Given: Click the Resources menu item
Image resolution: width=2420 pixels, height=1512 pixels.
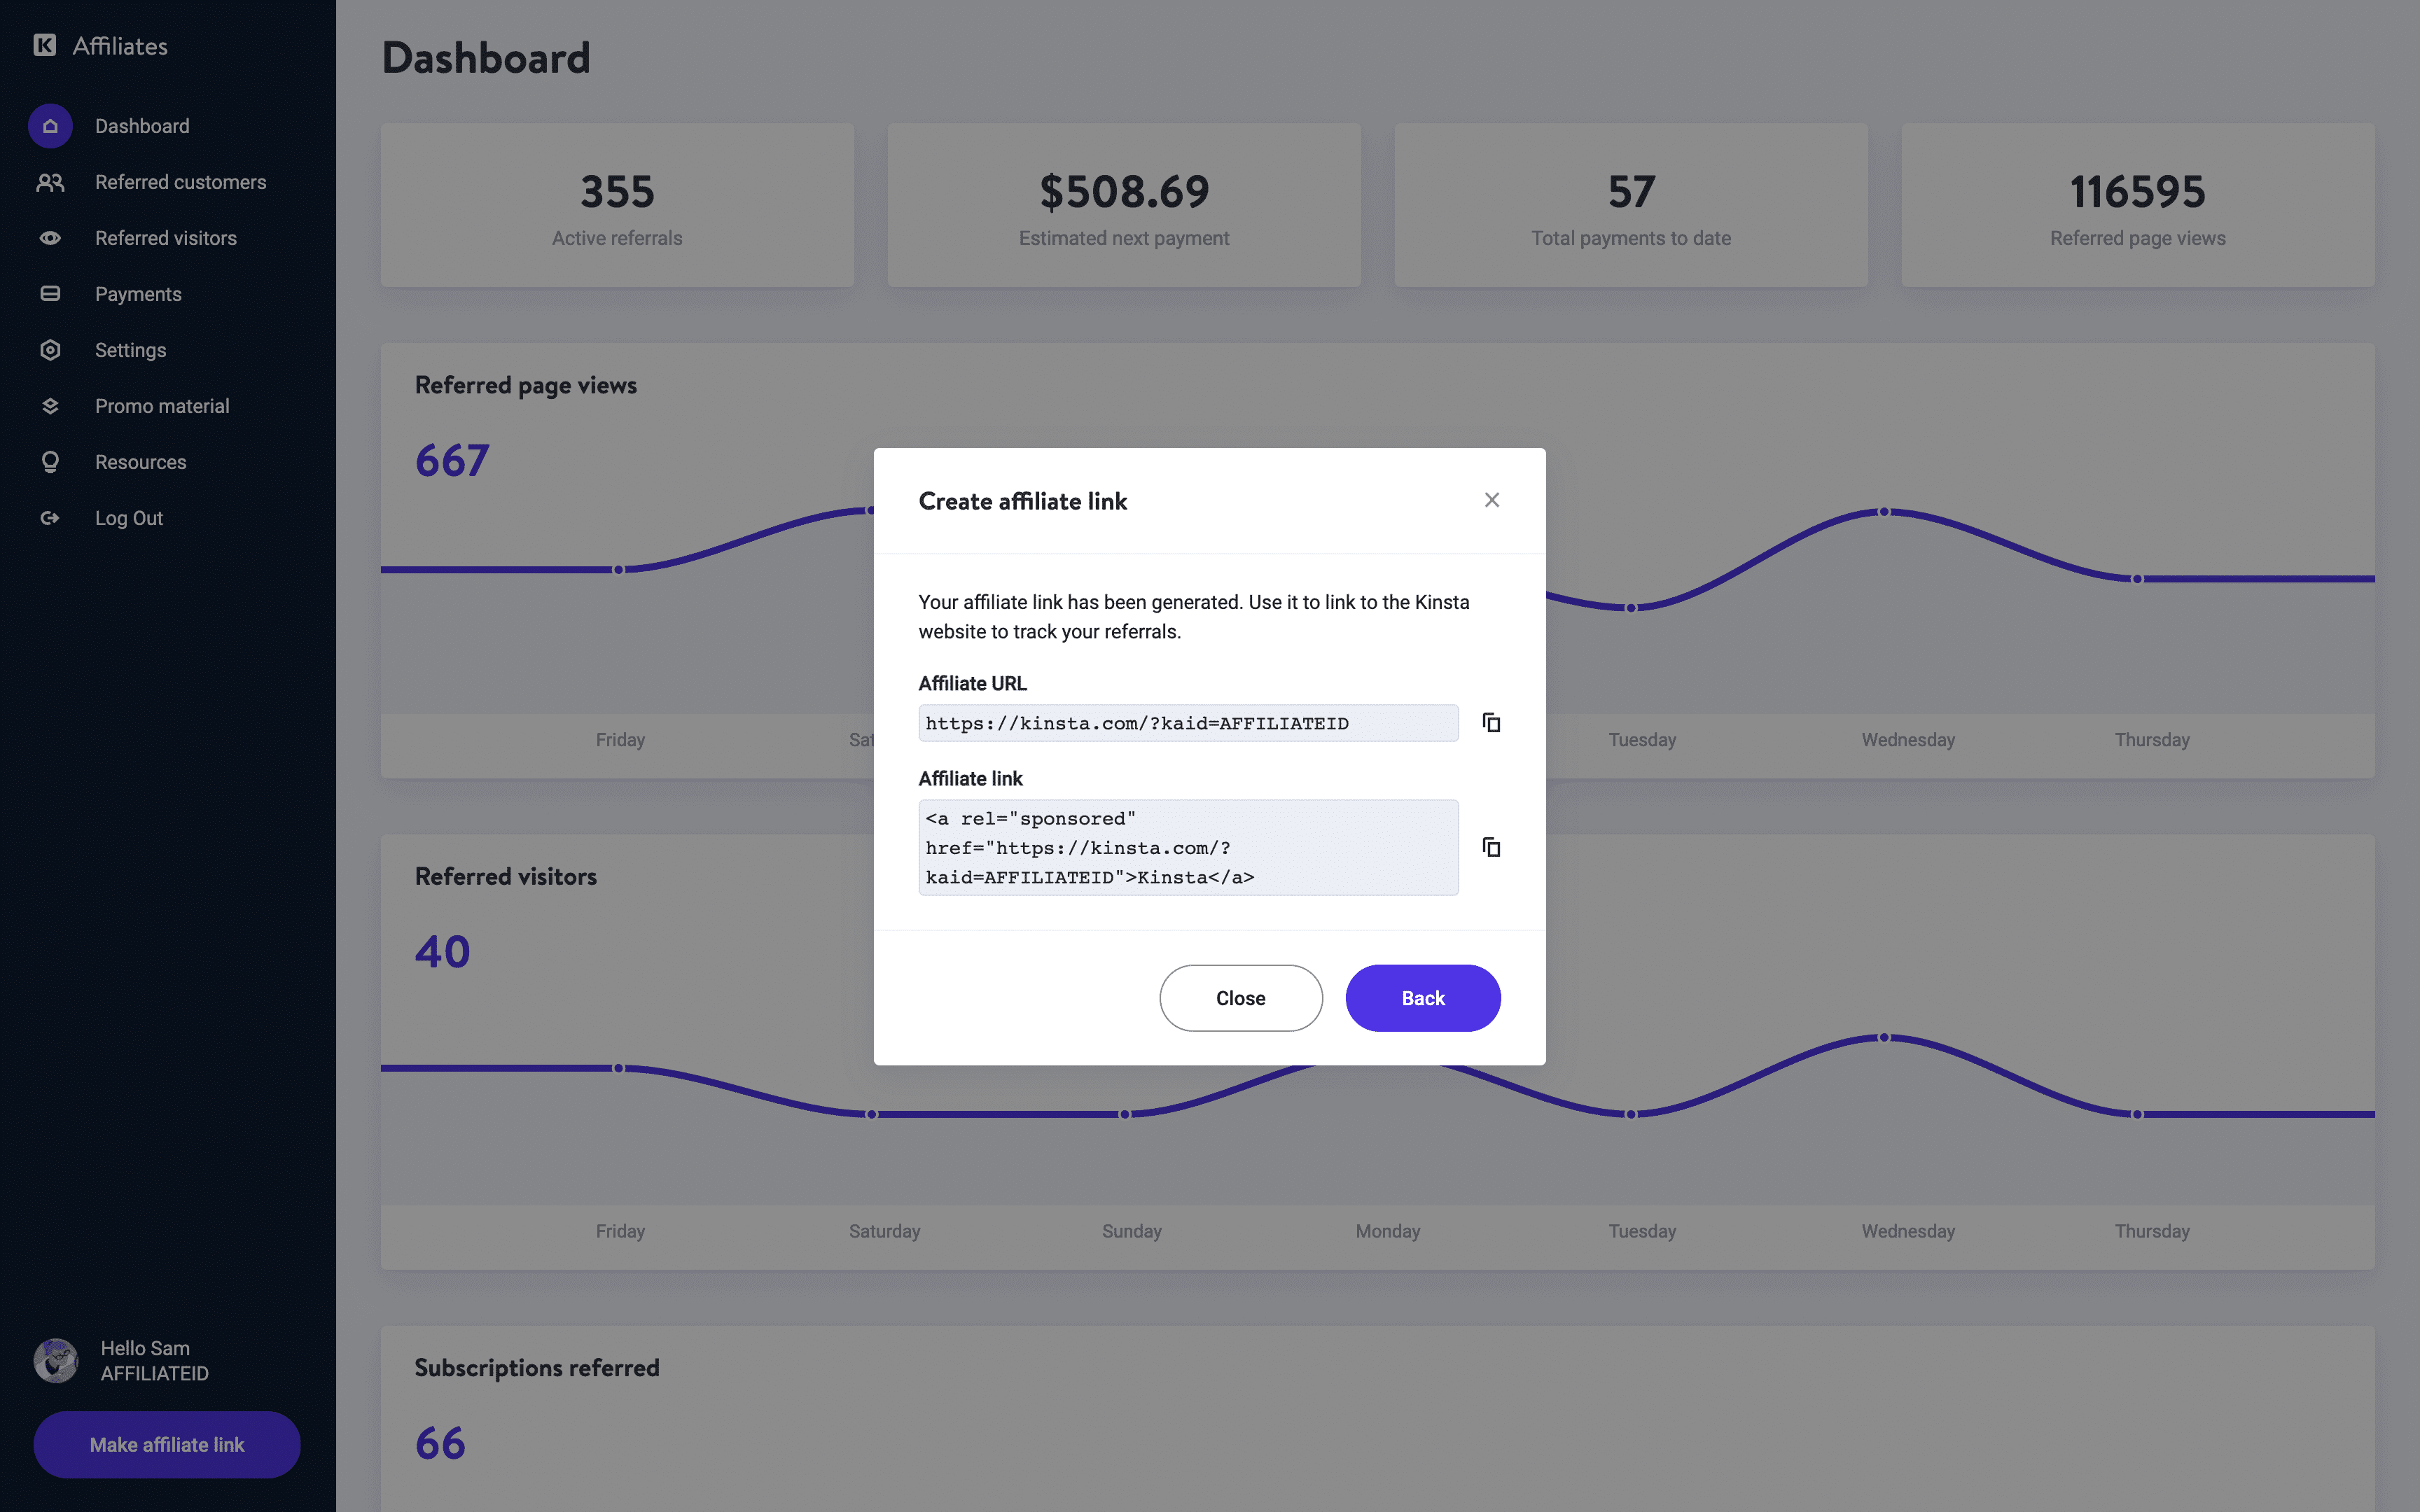Looking at the screenshot, I should [139, 461].
